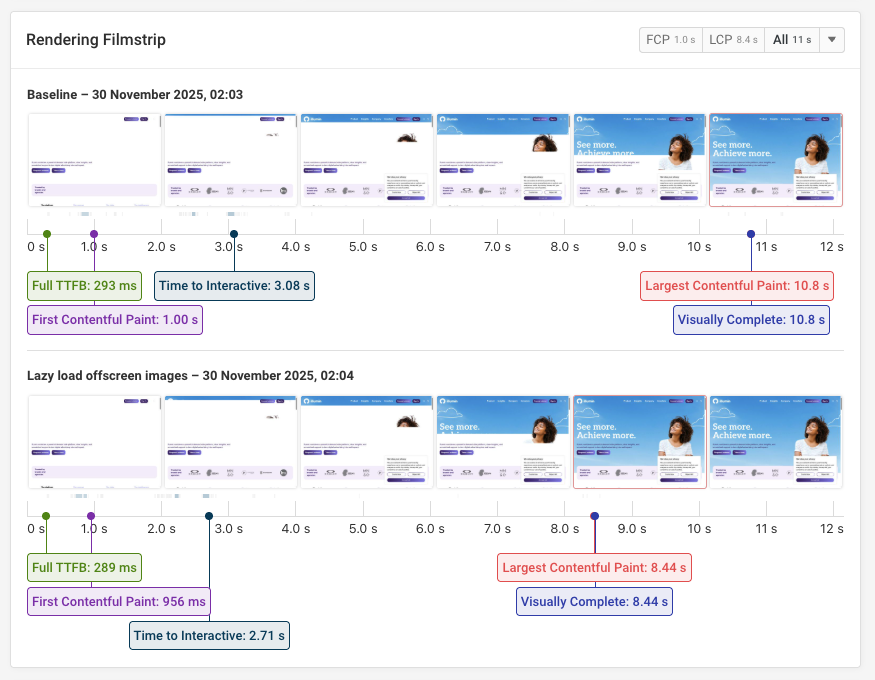
Task: Click the purple FCP marker on lazy-load timeline
Action: (x=92, y=515)
